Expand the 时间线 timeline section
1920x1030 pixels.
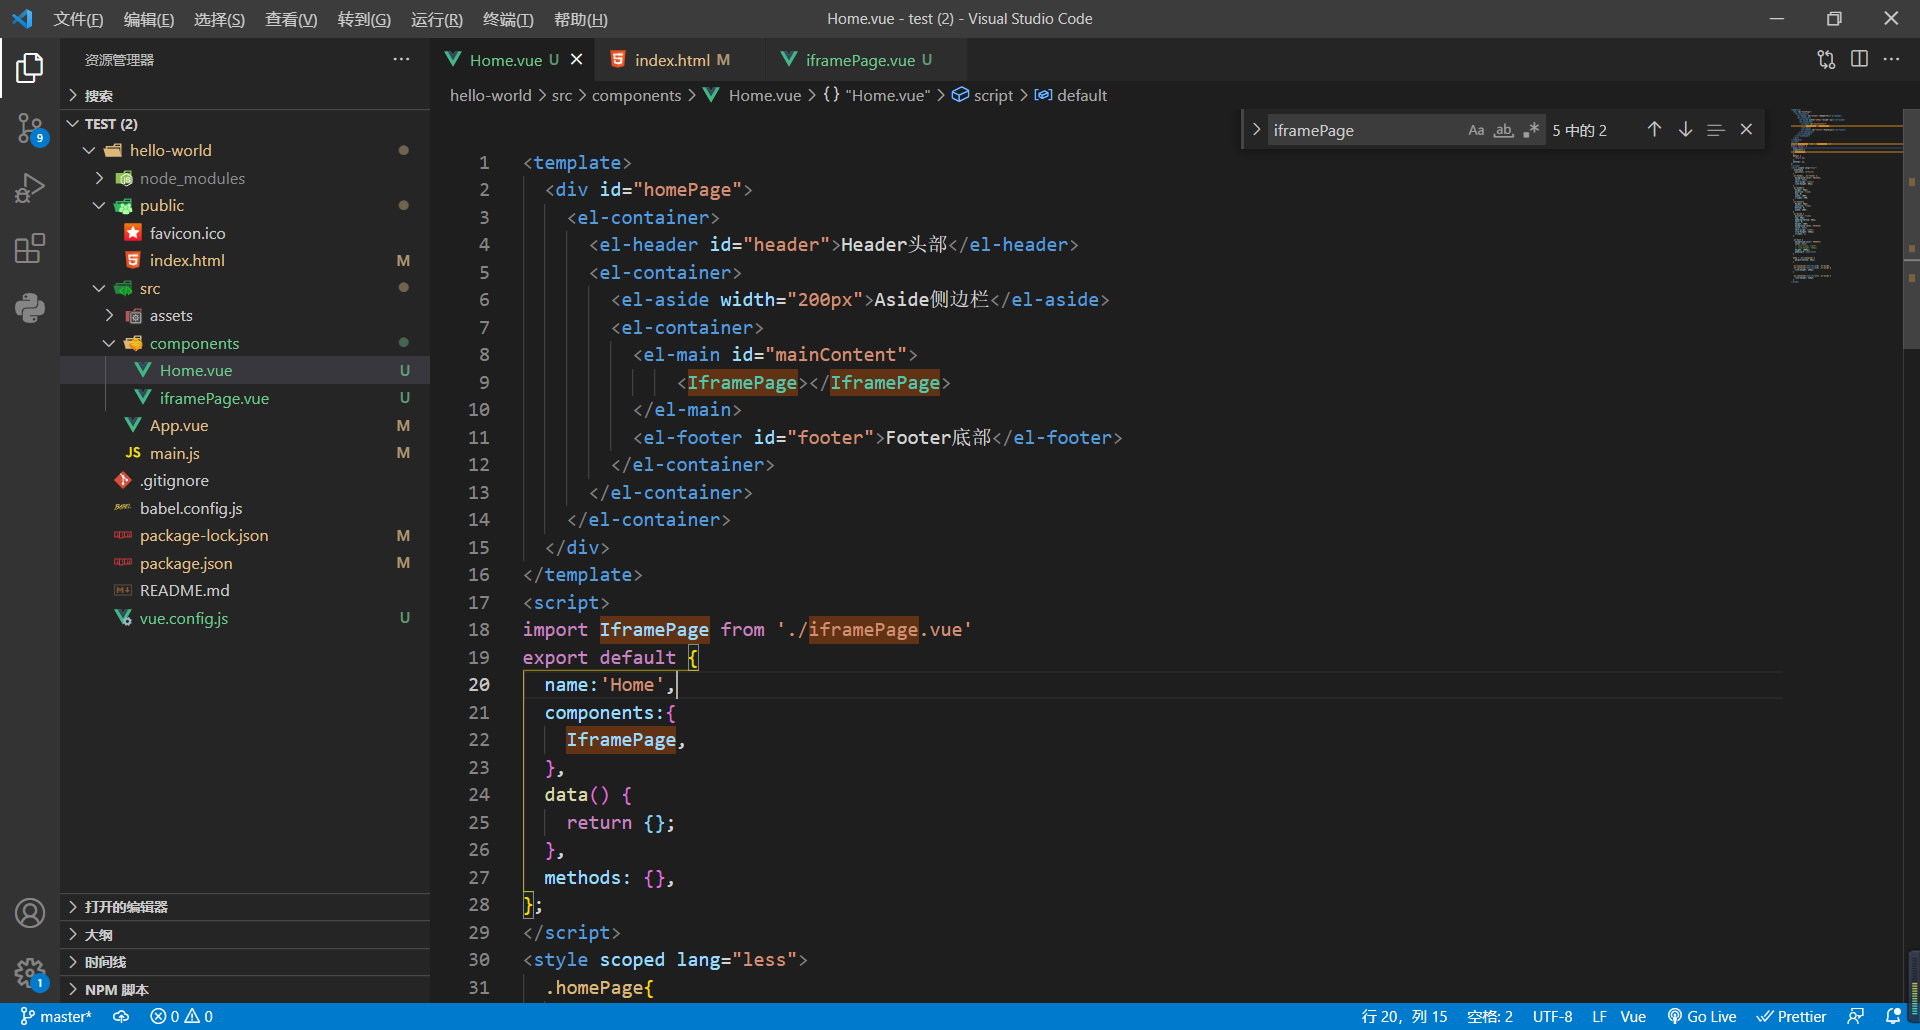tap(245, 962)
